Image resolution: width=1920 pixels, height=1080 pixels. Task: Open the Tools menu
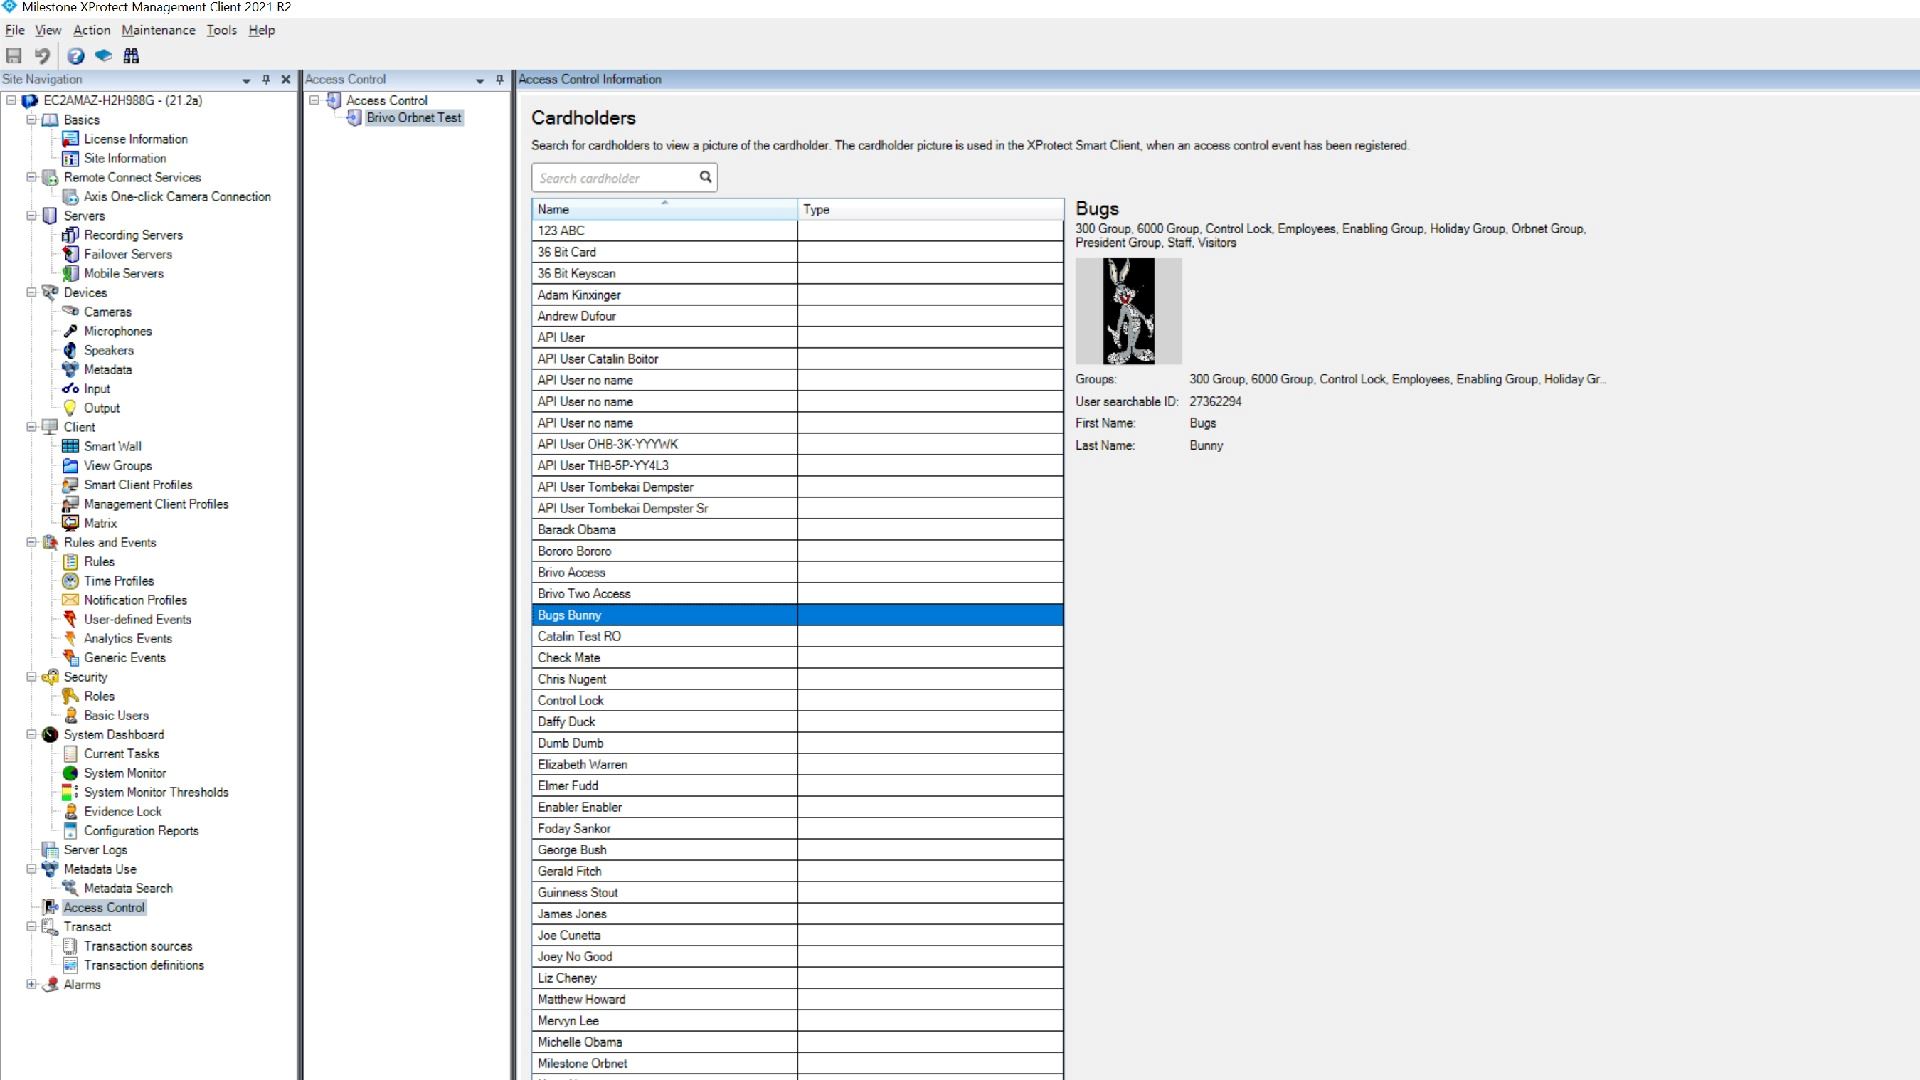click(x=222, y=30)
